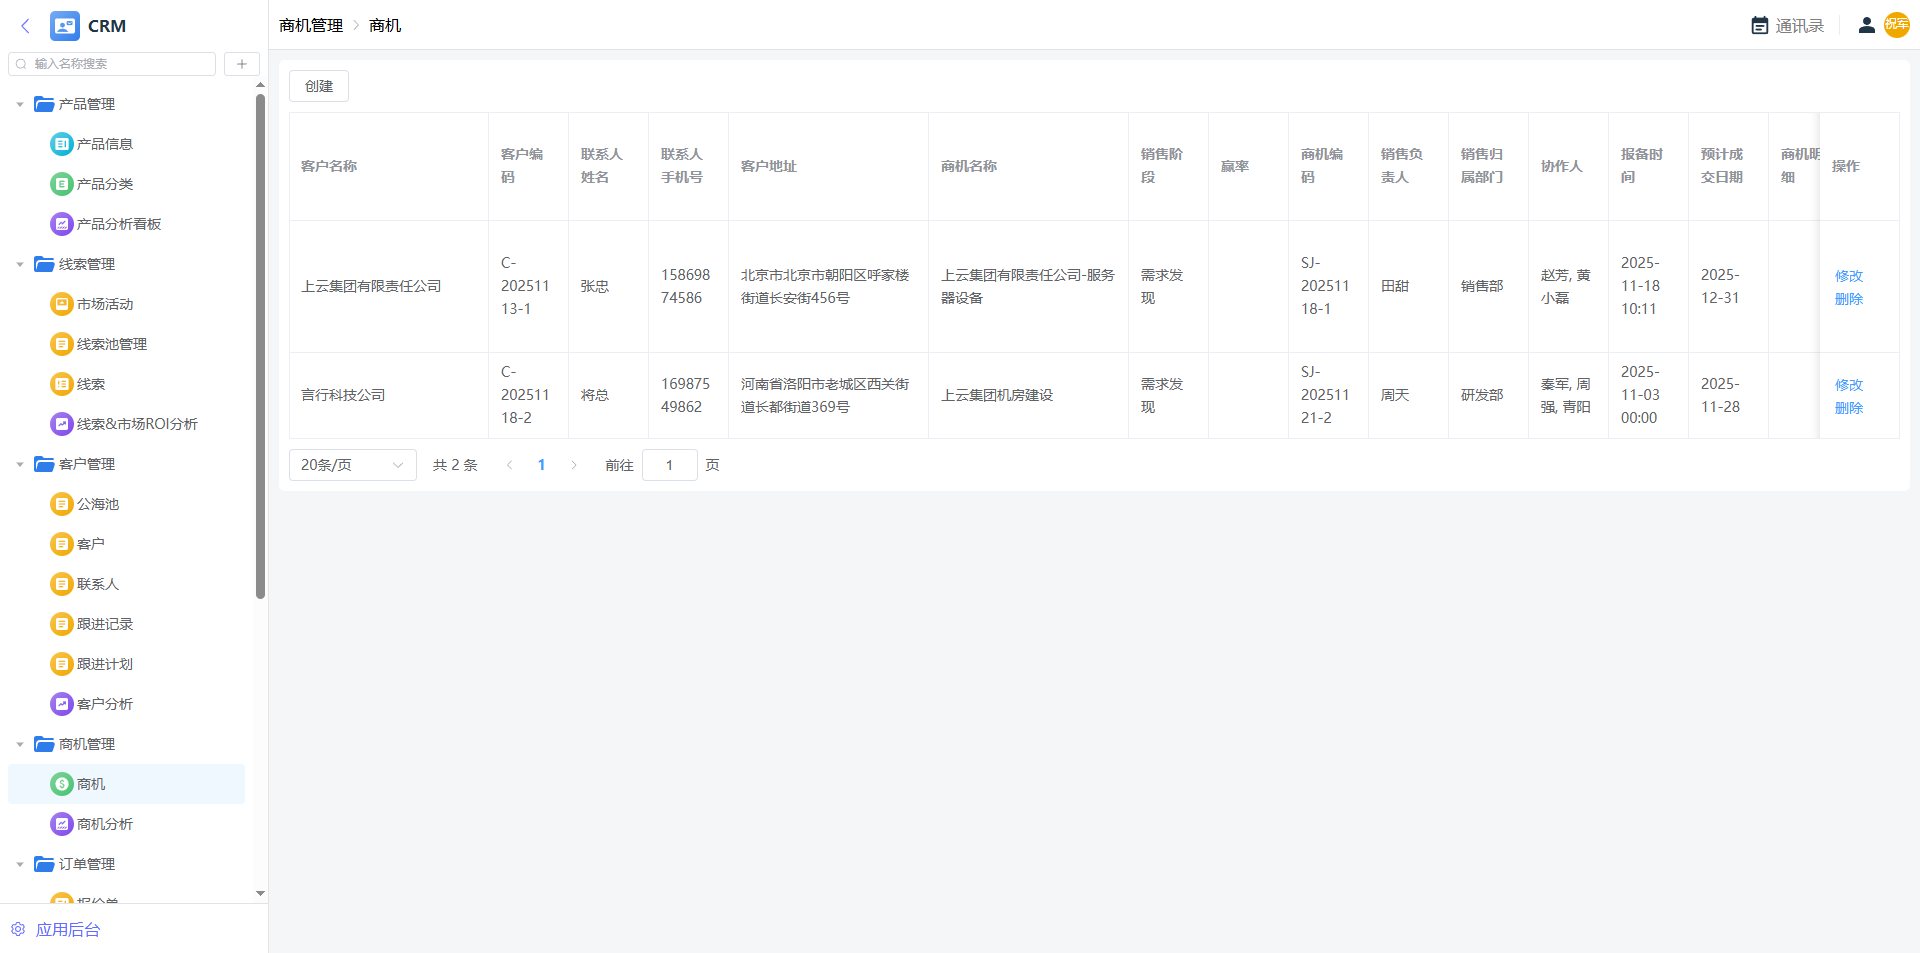Click 删除 for 言行科技公司 row

1848,408
